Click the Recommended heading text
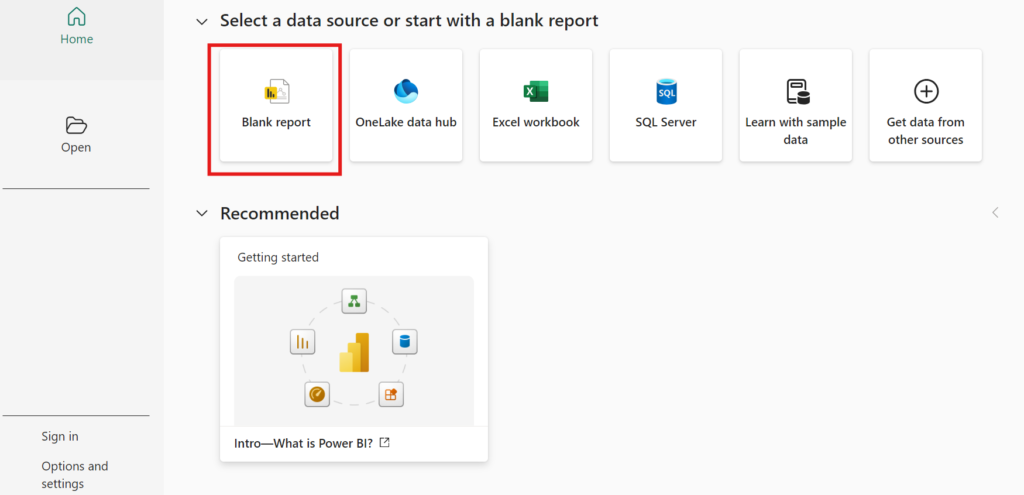Image resolution: width=1024 pixels, height=495 pixels. point(280,214)
